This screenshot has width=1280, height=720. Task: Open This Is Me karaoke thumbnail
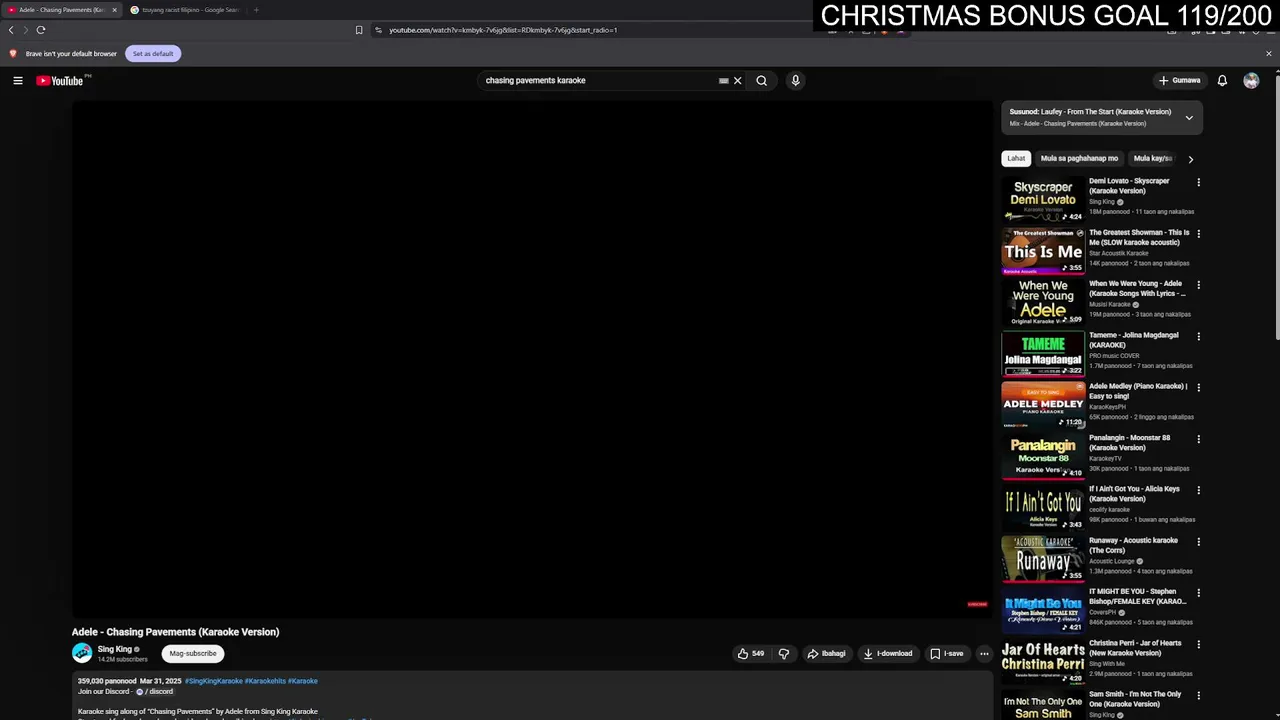[1043, 251]
